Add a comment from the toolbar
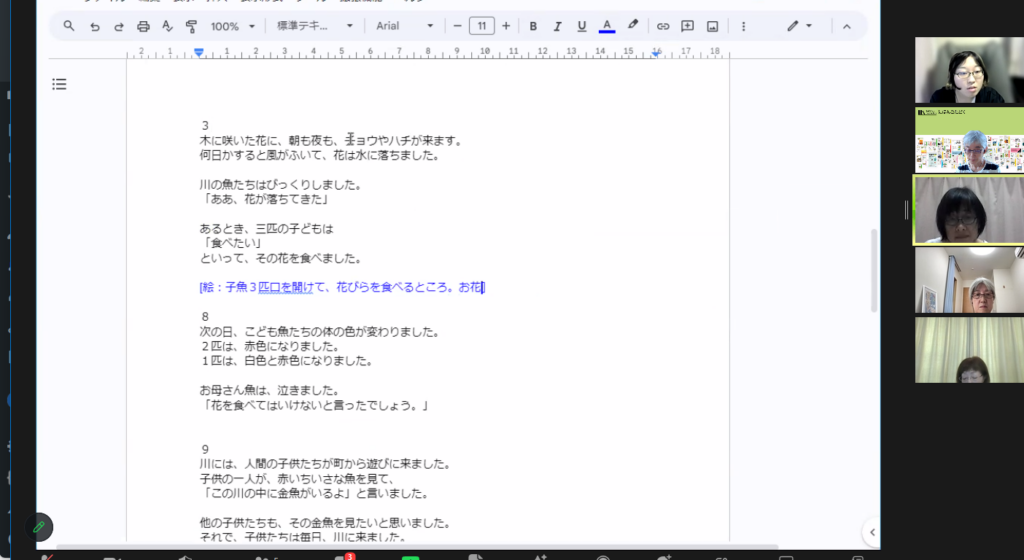The image size is (1024, 560). click(x=687, y=26)
